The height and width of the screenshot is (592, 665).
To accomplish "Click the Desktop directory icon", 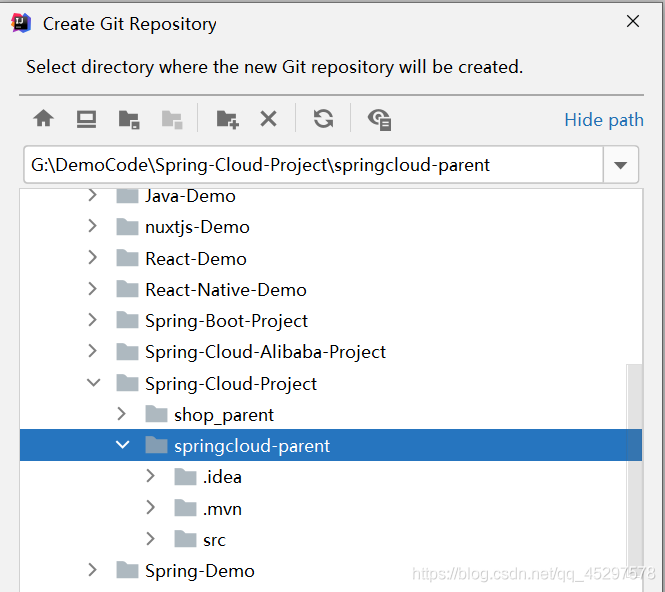I will [86, 119].
